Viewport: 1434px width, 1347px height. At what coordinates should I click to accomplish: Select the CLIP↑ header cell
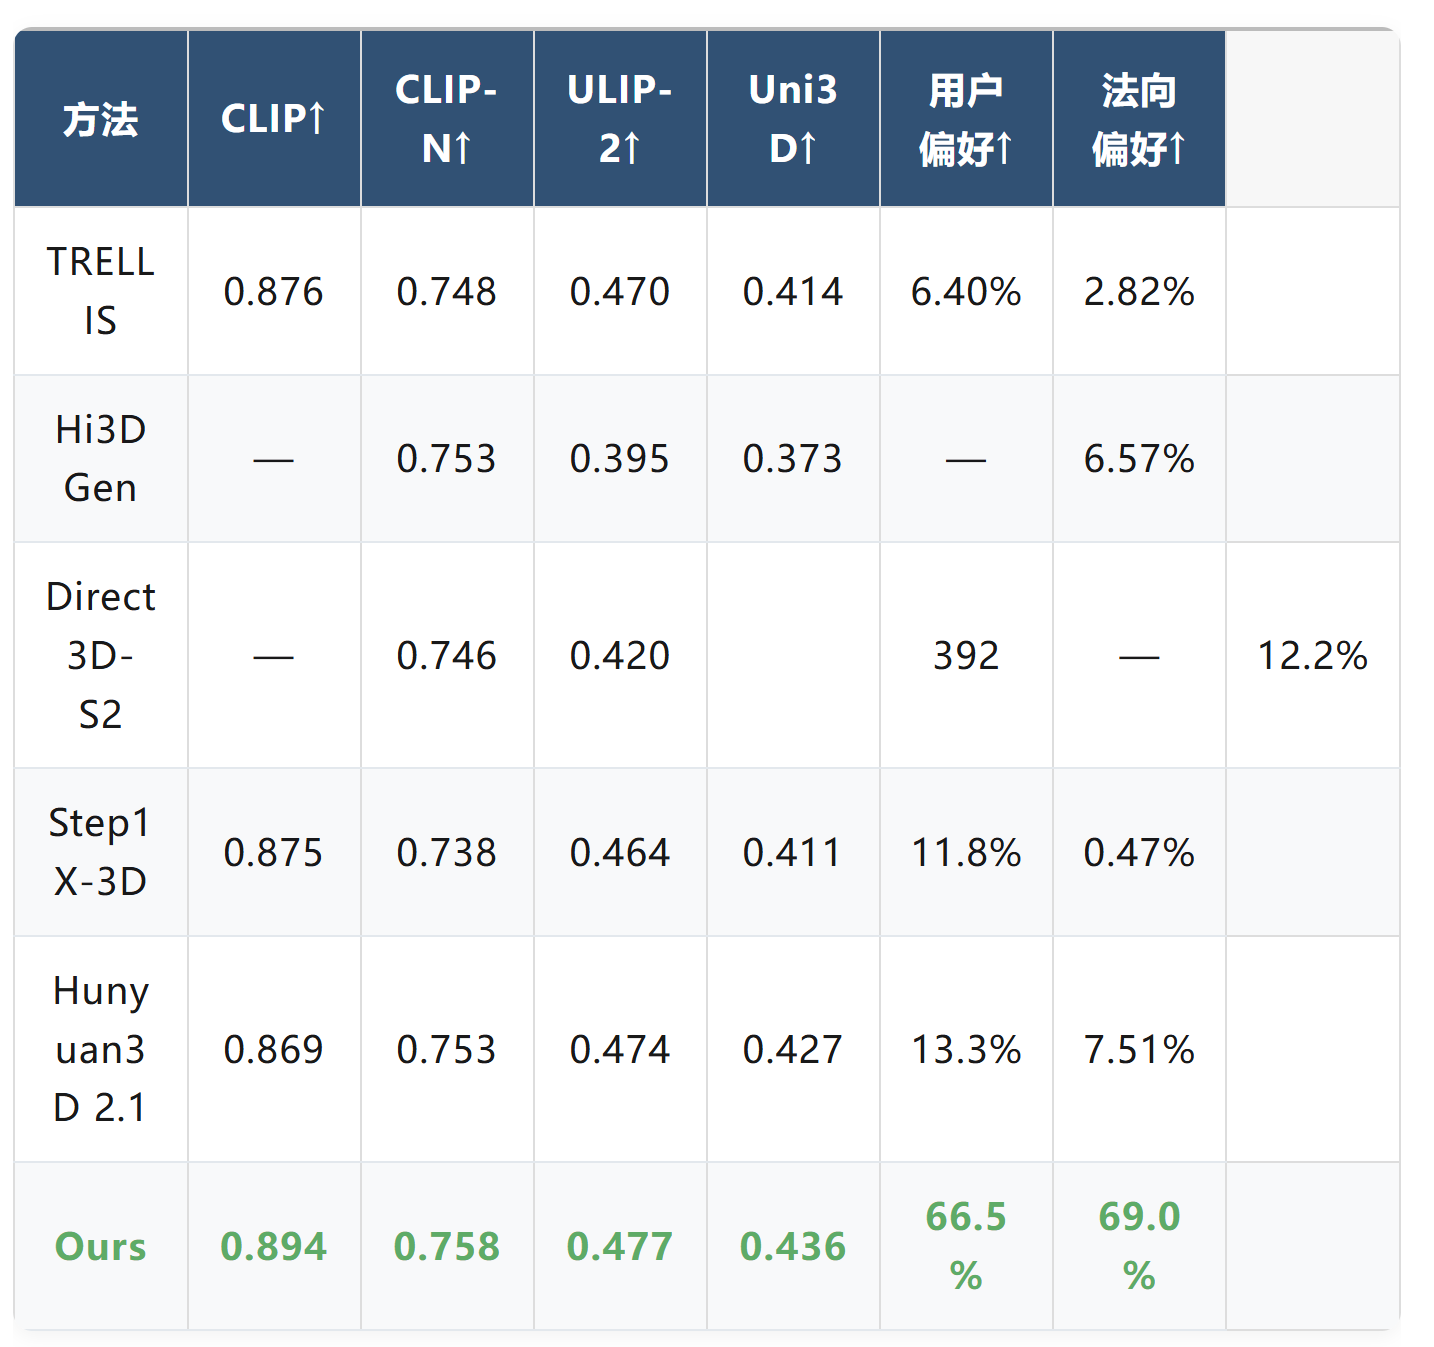pyautogui.click(x=274, y=119)
